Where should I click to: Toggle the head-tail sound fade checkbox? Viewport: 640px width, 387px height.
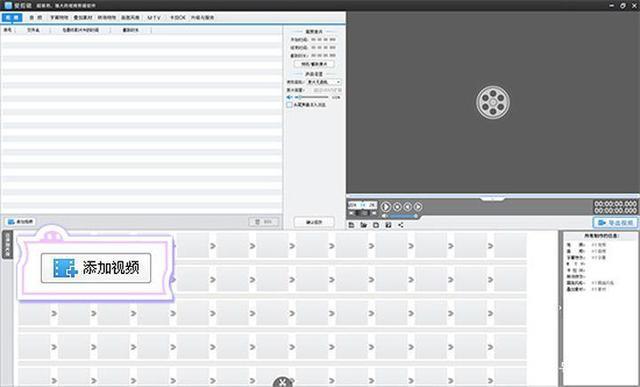[x=289, y=105]
